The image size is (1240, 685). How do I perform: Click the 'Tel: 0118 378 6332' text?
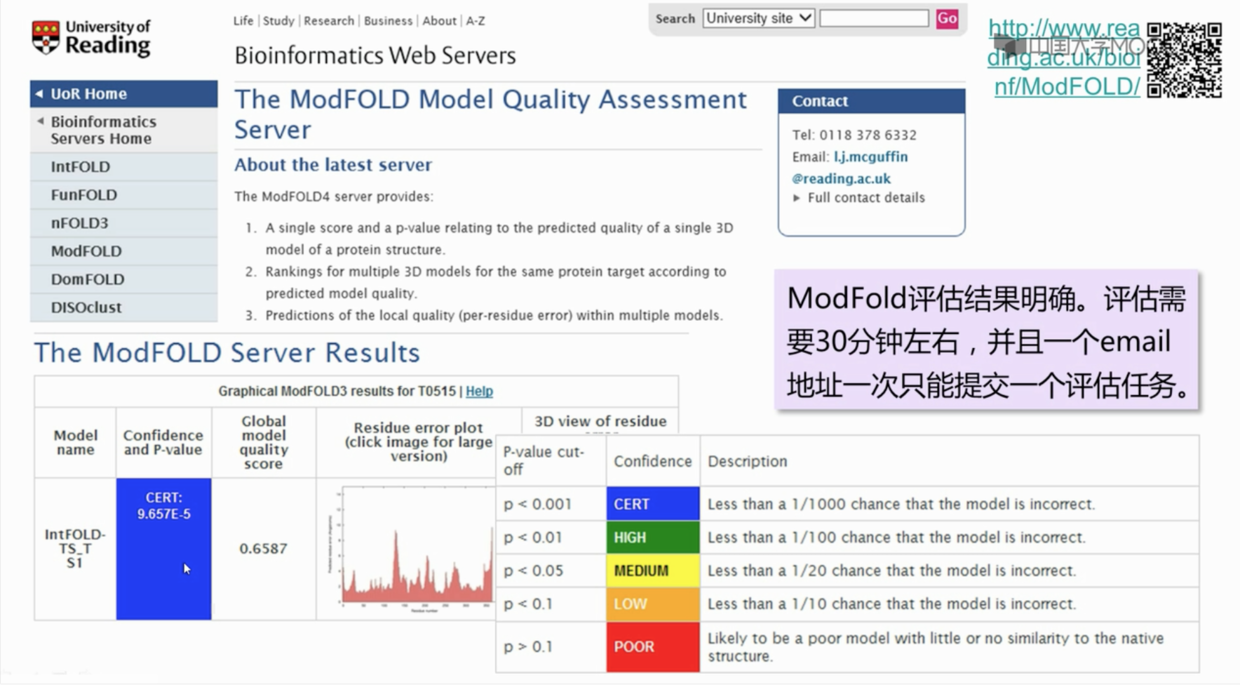pyautogui.click(x=854, y=135)
